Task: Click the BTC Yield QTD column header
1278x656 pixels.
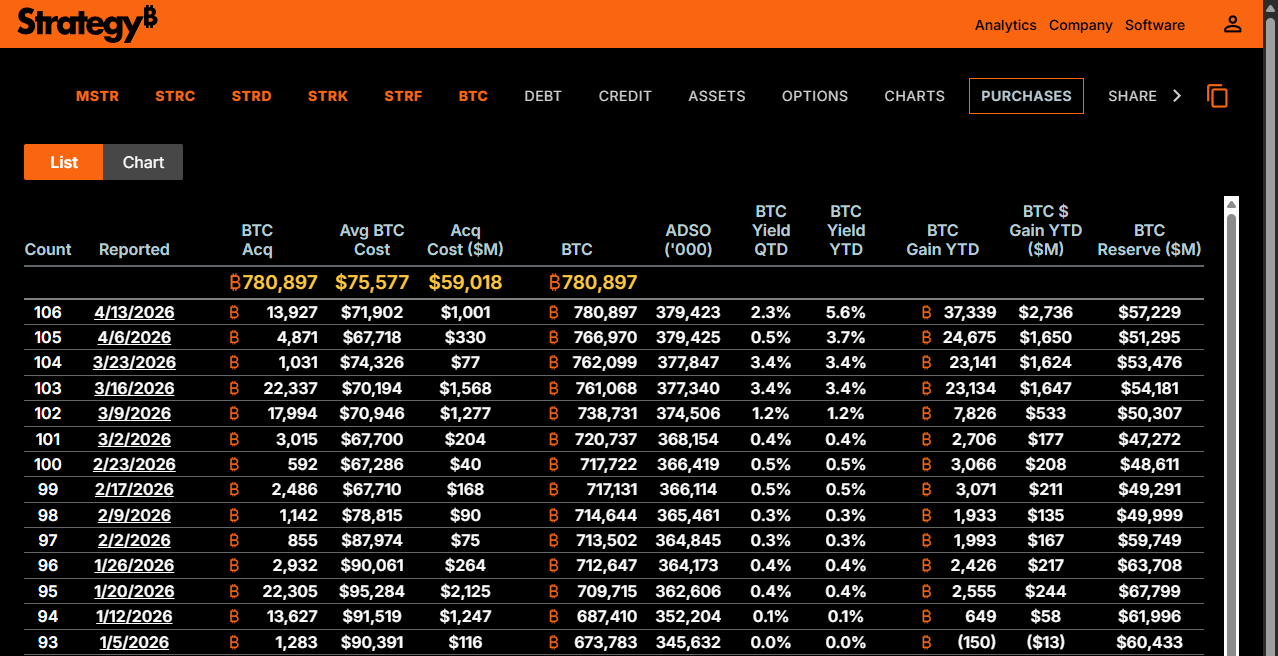Action: (x=771, y=230)
